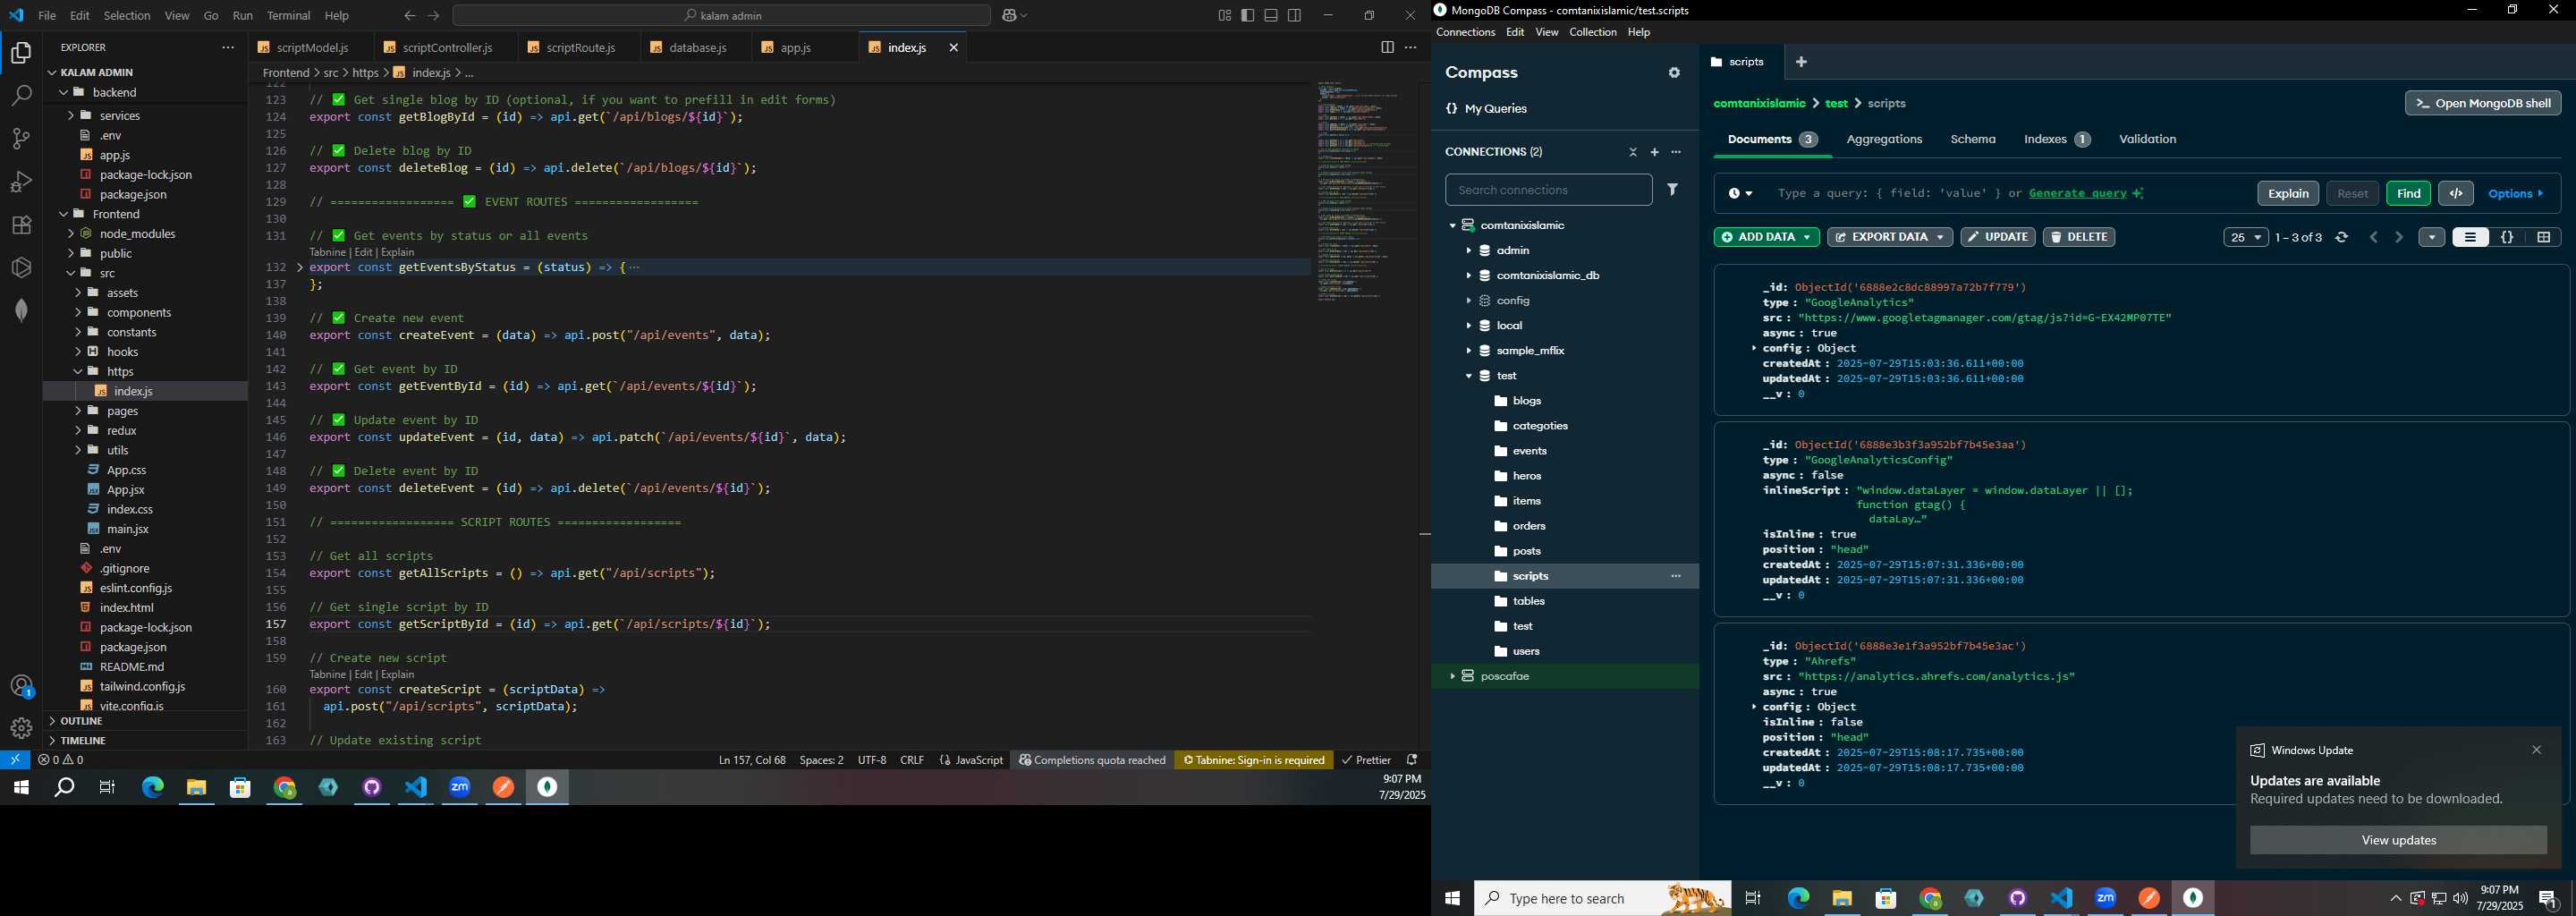Open Extensions view in VS Code activity bar
This screenshot has width=2576, height=916.
[x=21, y=225]
